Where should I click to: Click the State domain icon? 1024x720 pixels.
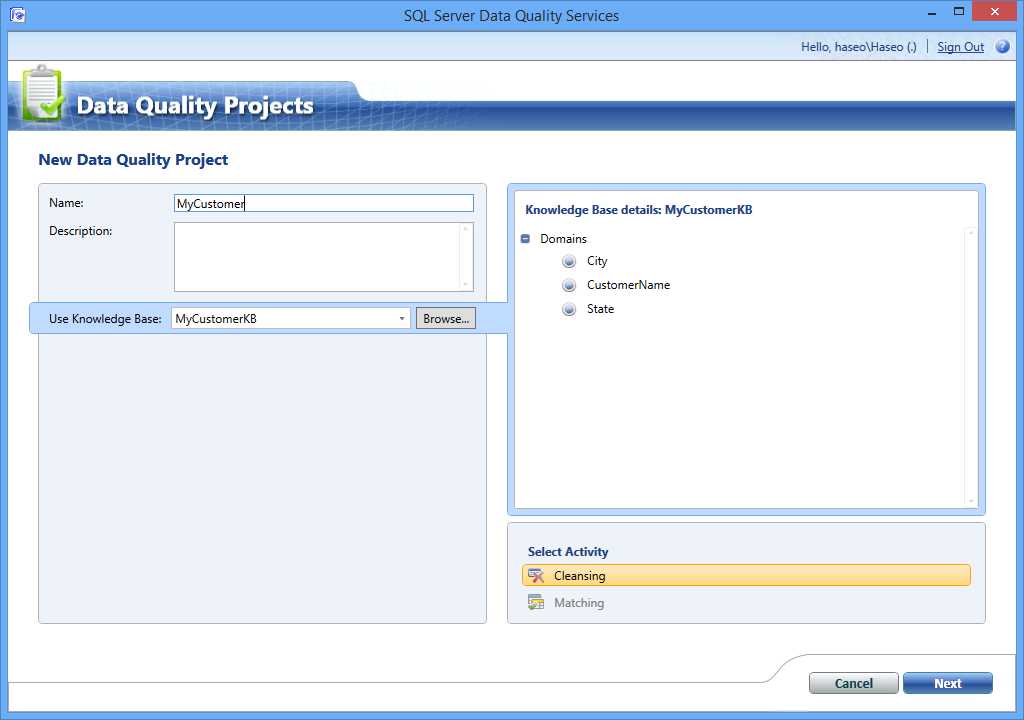569,310
